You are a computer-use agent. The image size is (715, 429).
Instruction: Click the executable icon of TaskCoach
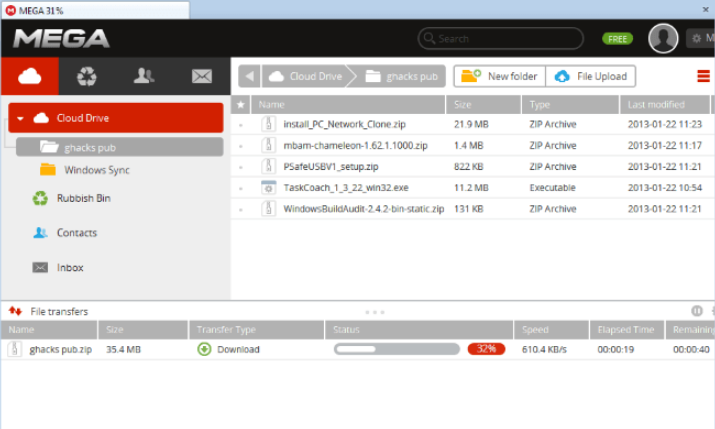pos(269,187)
